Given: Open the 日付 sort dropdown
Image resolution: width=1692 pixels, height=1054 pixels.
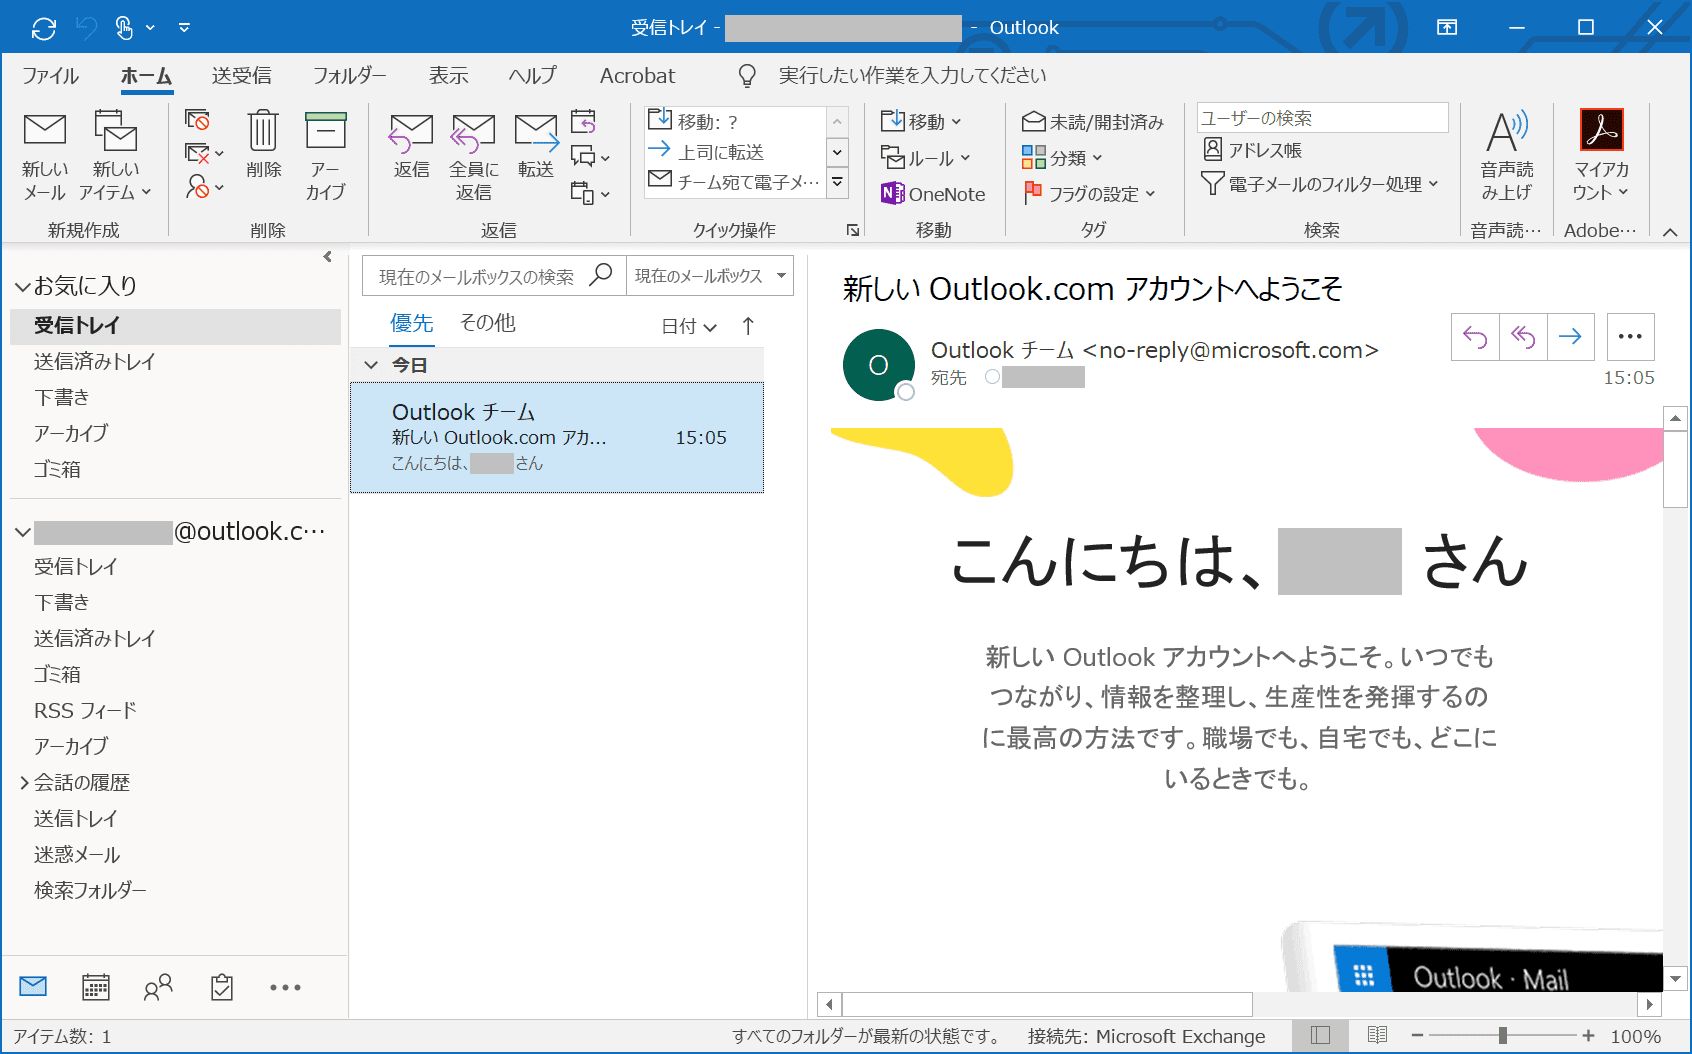Looking at the screenshot, I should [689, 326].
